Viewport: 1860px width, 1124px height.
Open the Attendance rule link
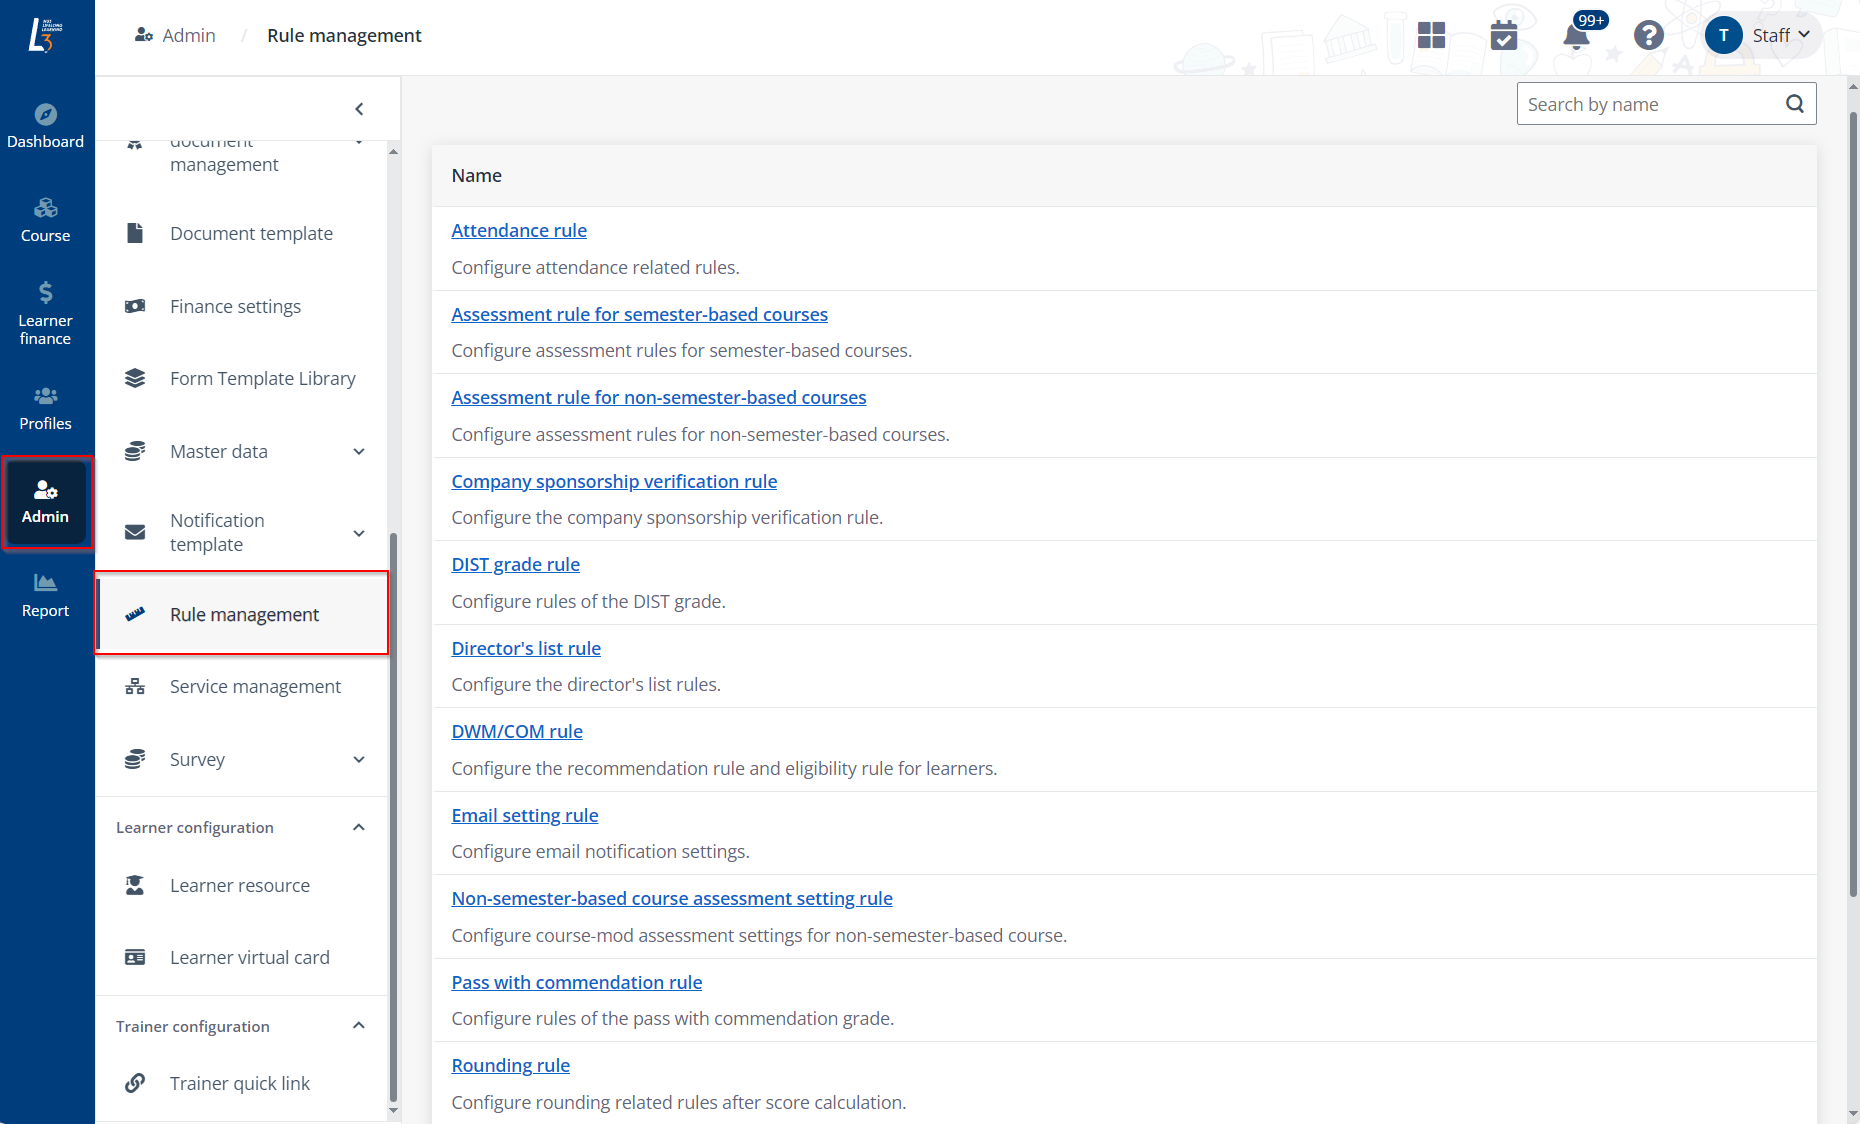click(519, 231)
